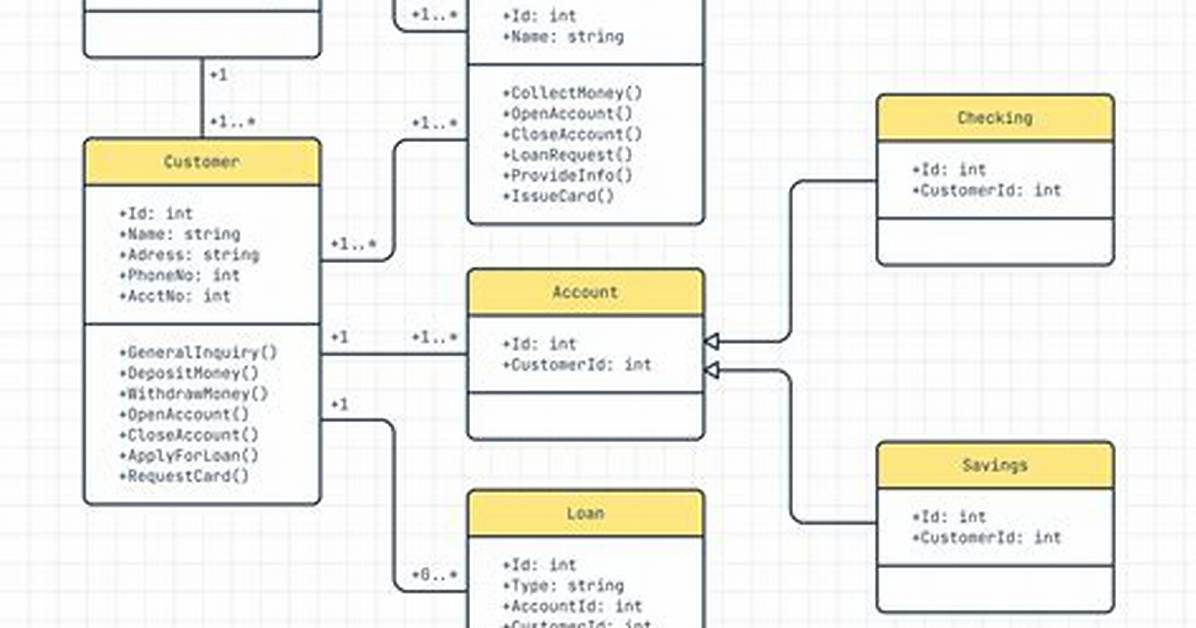Click the '+GeneralInquiry()' method
The image size is (1196, 628).
198,353
